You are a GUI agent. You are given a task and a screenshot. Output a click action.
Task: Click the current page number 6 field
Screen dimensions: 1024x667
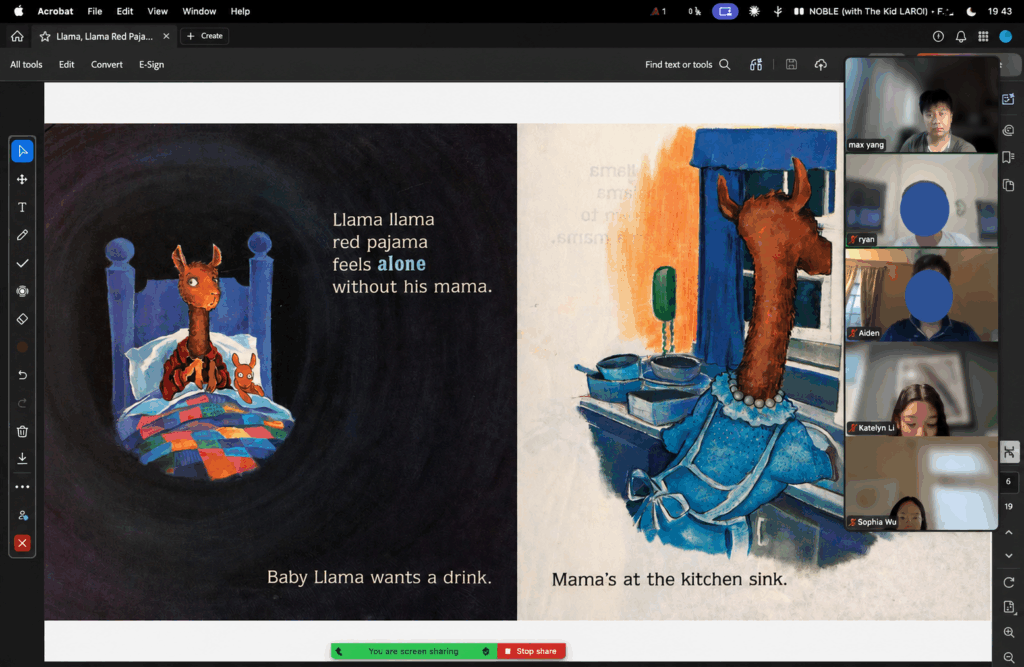[x=1008, y=481]
